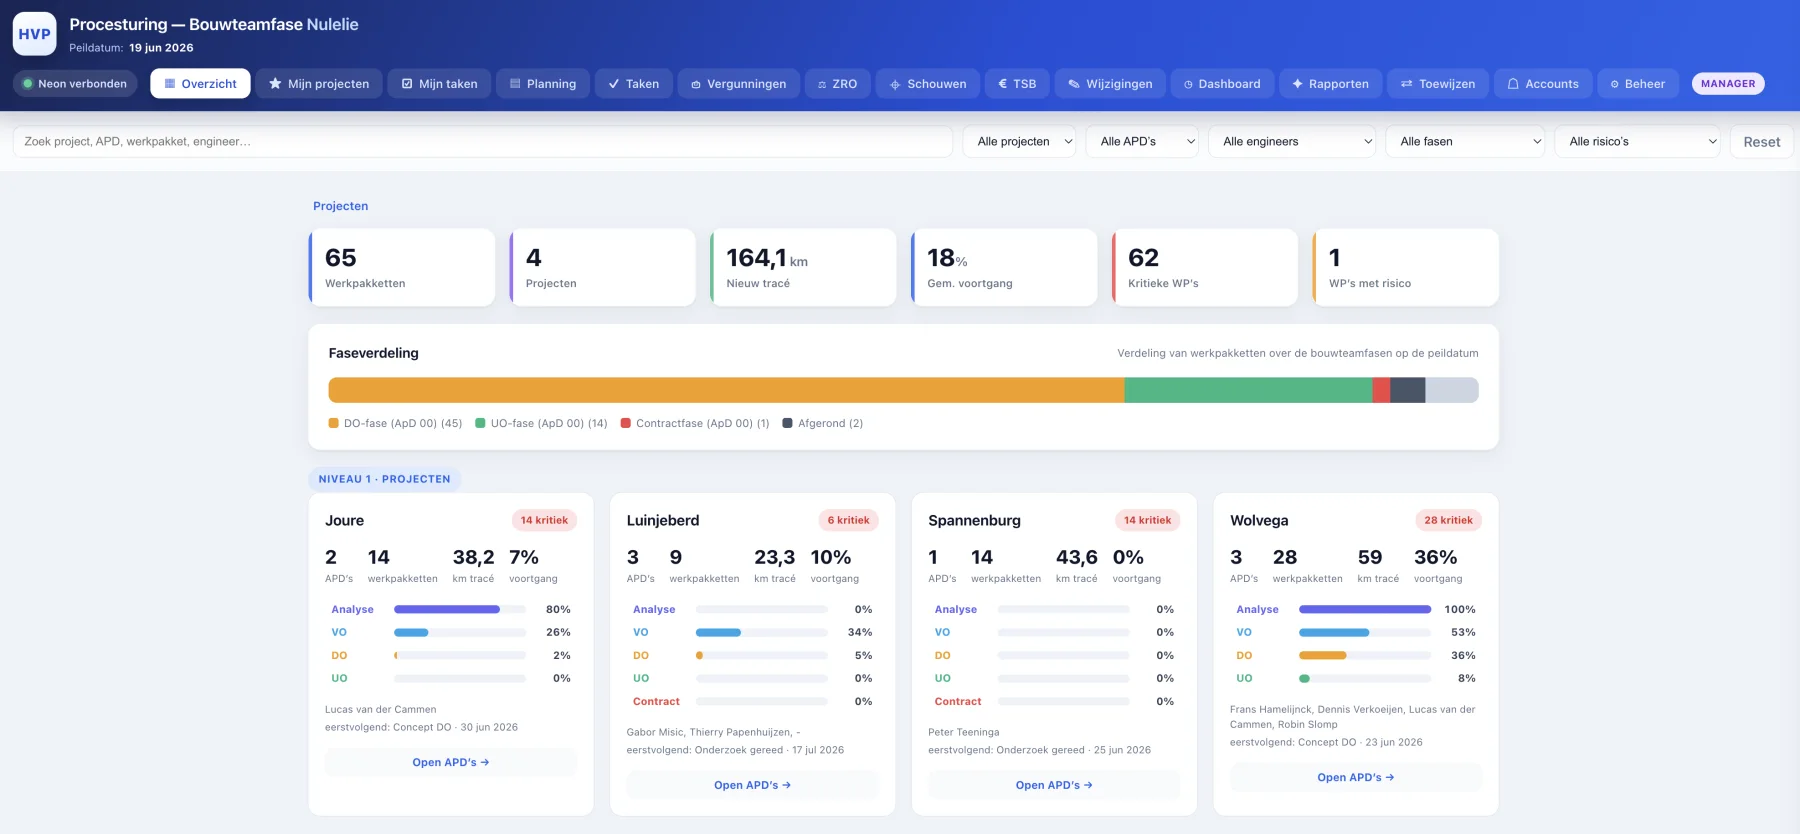
Task: Click the euro icon of TSB
Action: pyautogui.click(x=1003, y=84)
